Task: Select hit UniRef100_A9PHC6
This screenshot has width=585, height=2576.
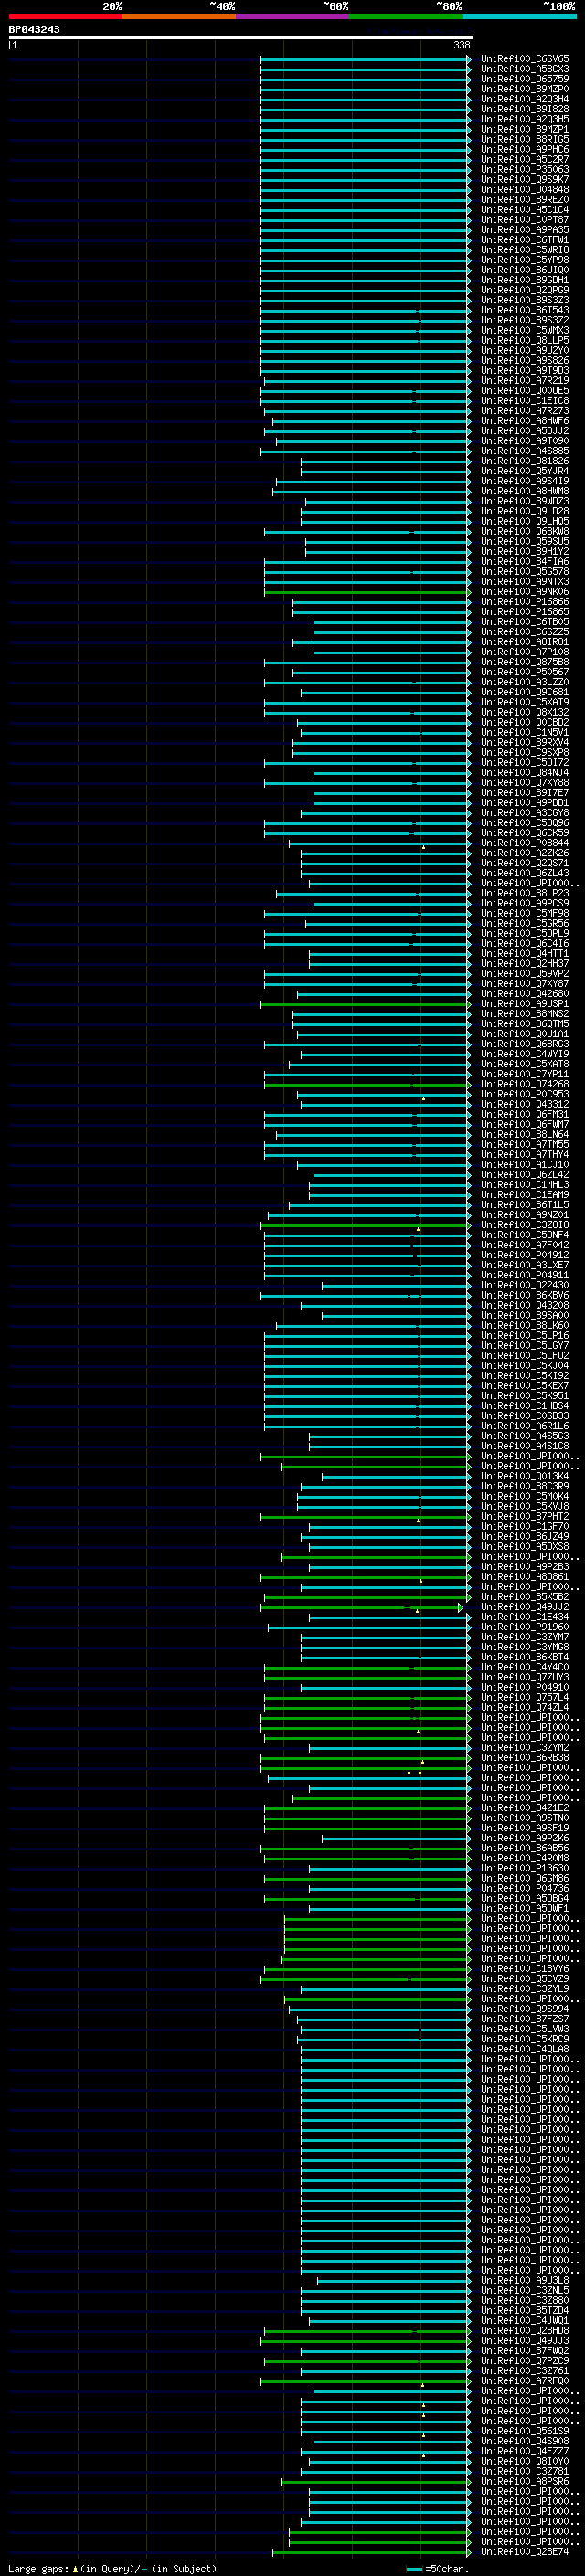Action: click(x=525, y=149)
